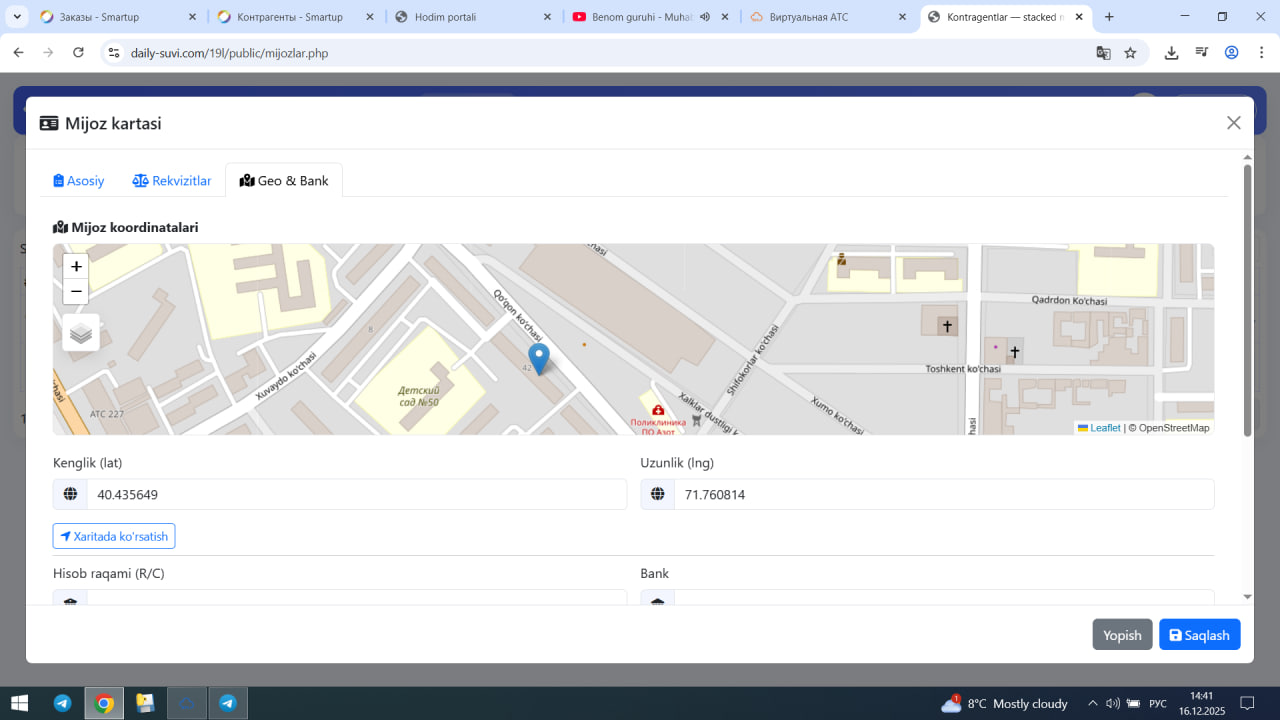Open the tab search dropdown arrow
Screen dimensions: 1280x720
click(x=17, y=17)
